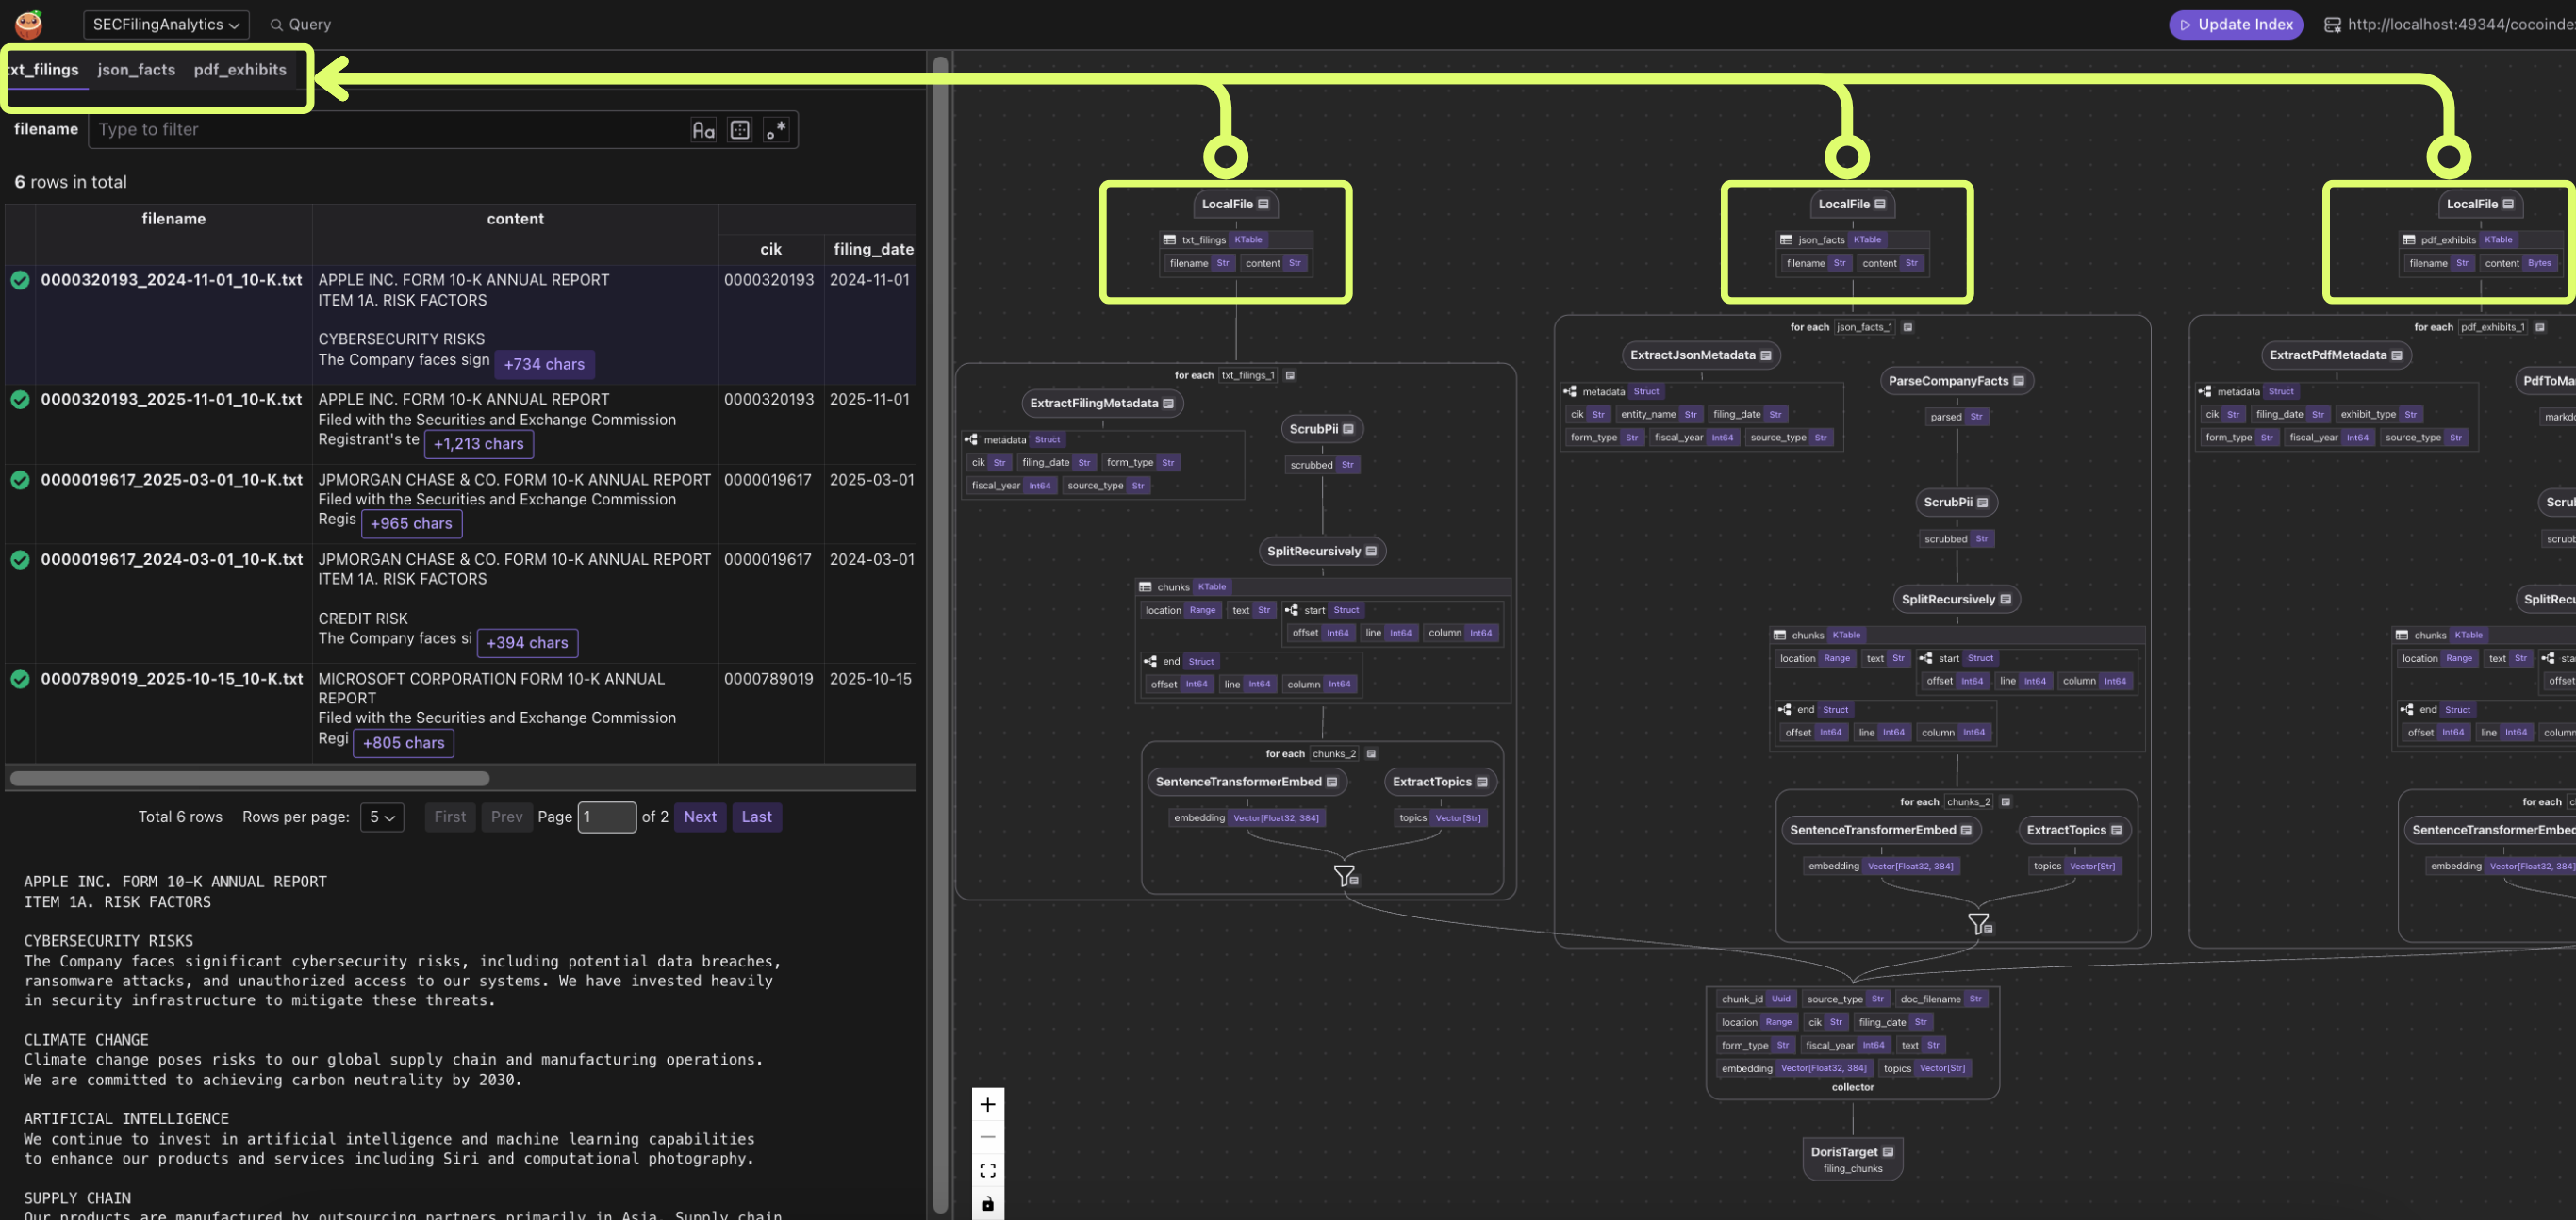Go to the Next page of results

click(x=700, y=817)
